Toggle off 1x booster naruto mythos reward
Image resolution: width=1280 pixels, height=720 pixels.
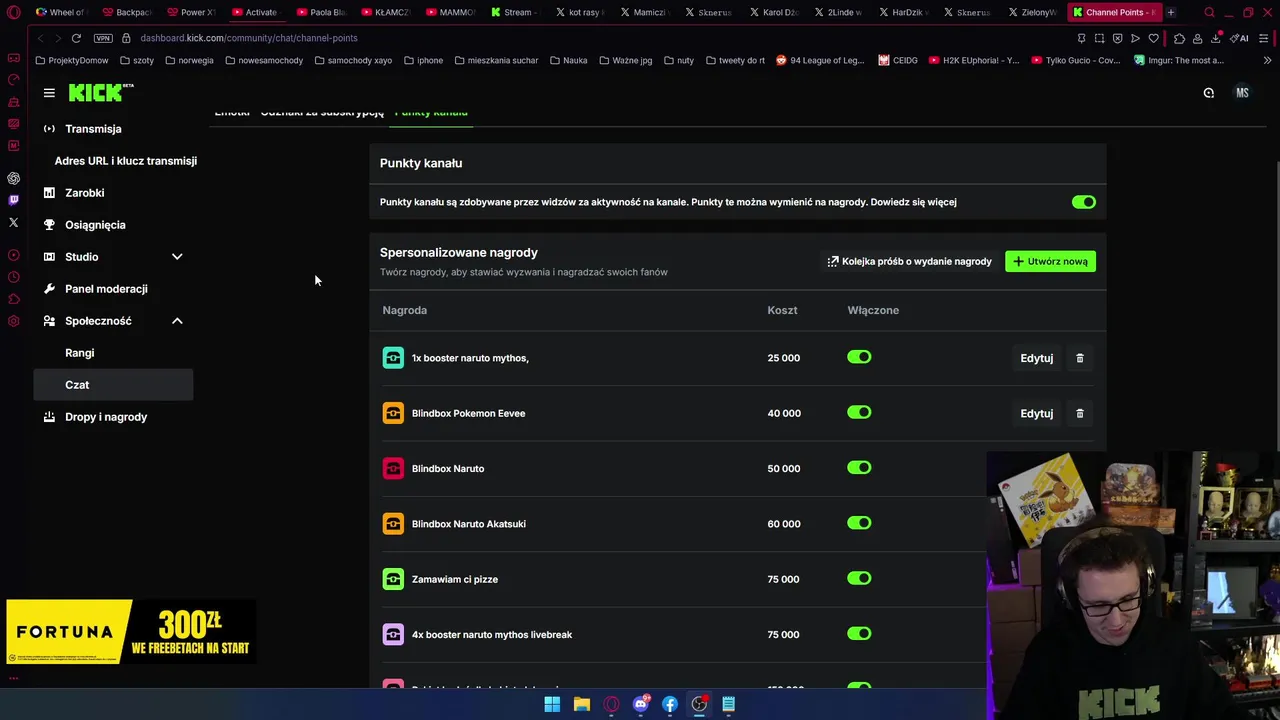[x=859, y=357]
